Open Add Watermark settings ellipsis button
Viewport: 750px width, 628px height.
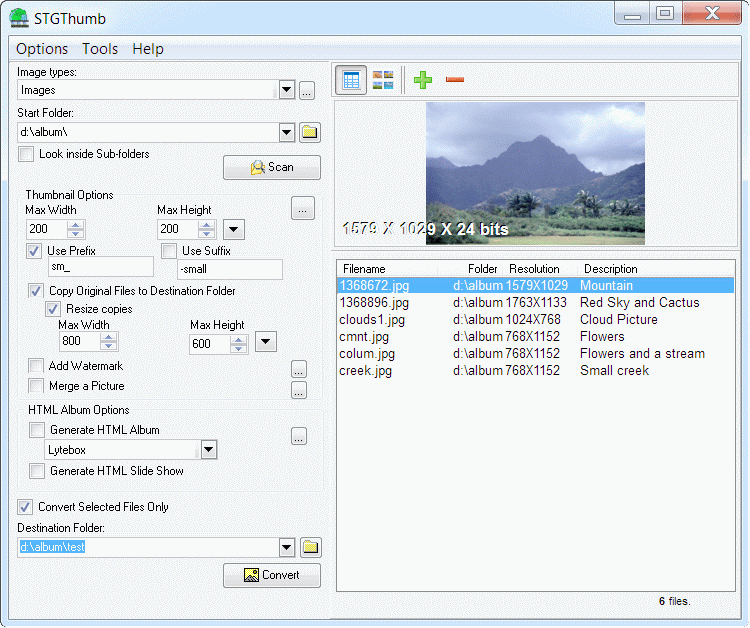(298, 369)
